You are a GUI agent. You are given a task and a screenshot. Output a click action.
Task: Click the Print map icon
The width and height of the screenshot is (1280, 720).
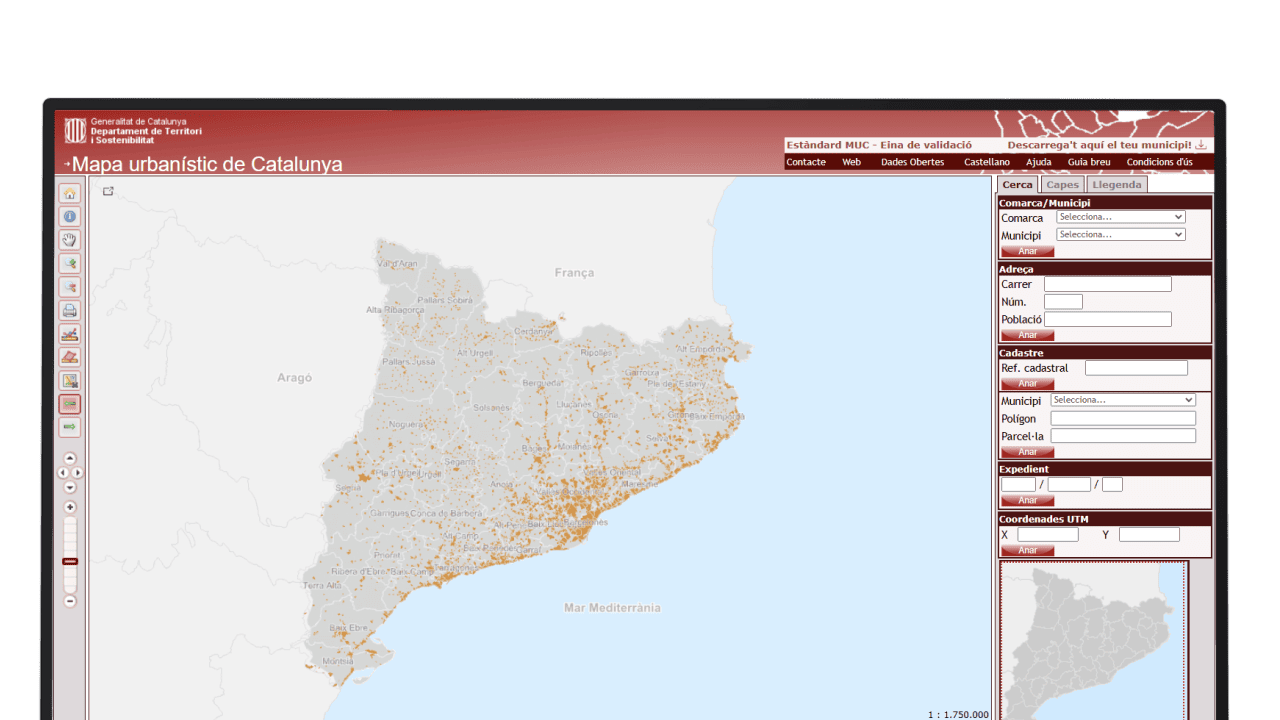(69, 310)
